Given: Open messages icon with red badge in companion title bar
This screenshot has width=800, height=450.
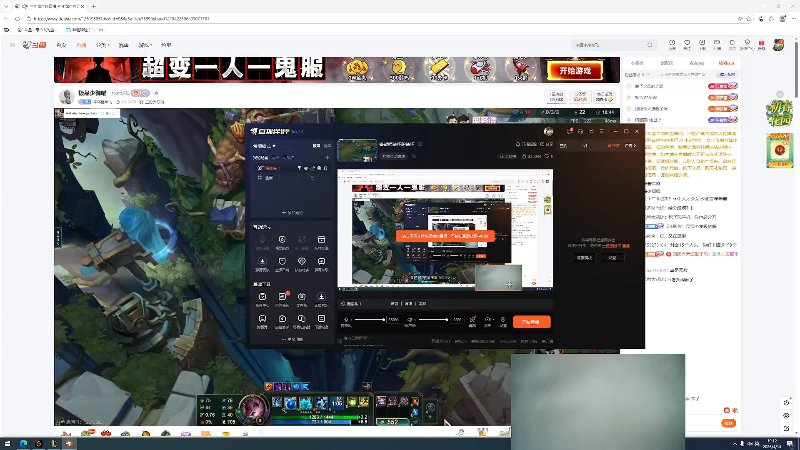Looking at the screenshot, I should pyautogui.click(x=569, y=132).
